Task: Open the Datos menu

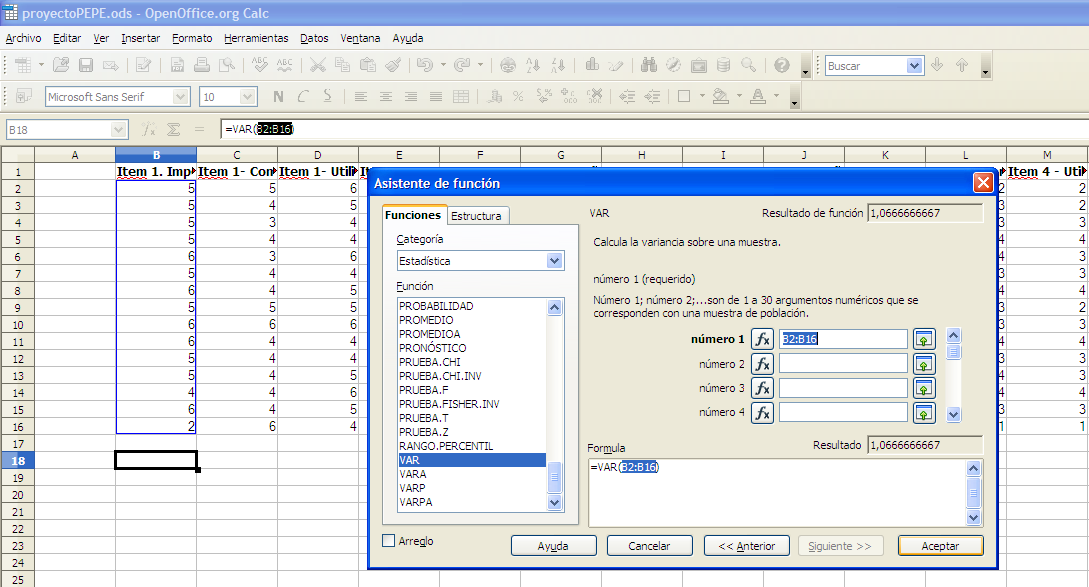Action: [314, 38]
